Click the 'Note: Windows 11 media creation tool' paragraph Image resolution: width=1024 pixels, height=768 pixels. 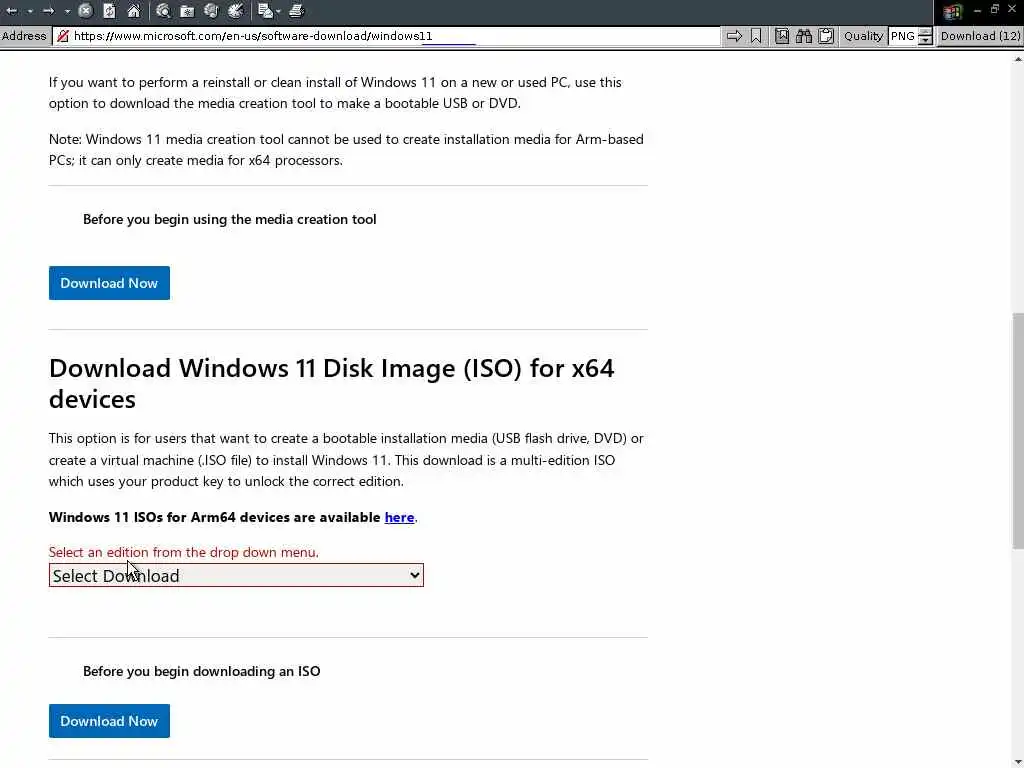[x=346, y=150]
